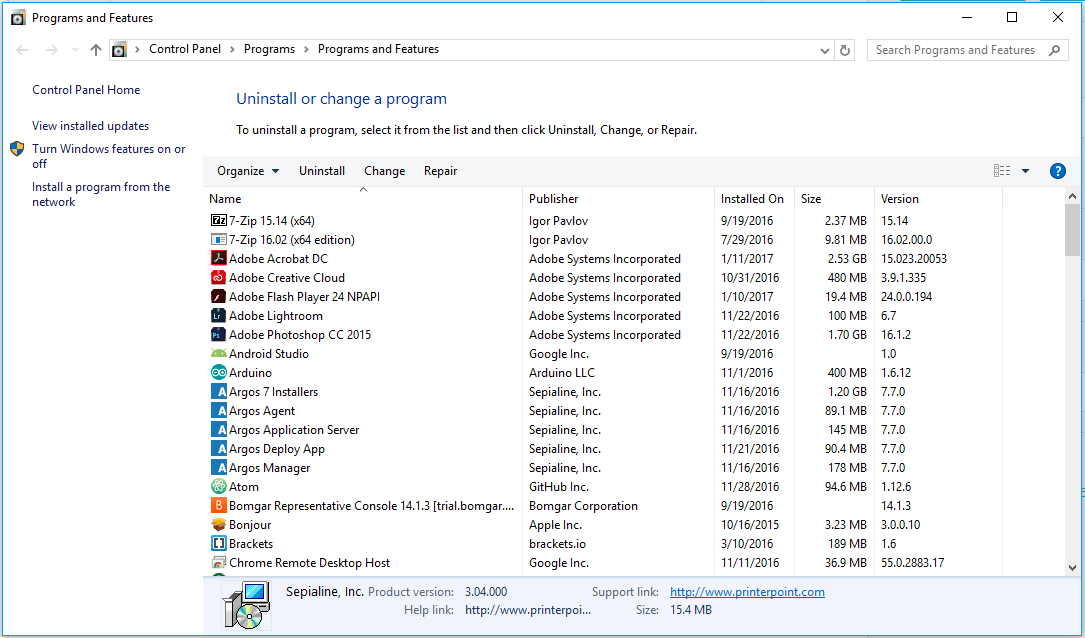Select the Bonjour row name text
1085x638 pixels.
[250, 525]
